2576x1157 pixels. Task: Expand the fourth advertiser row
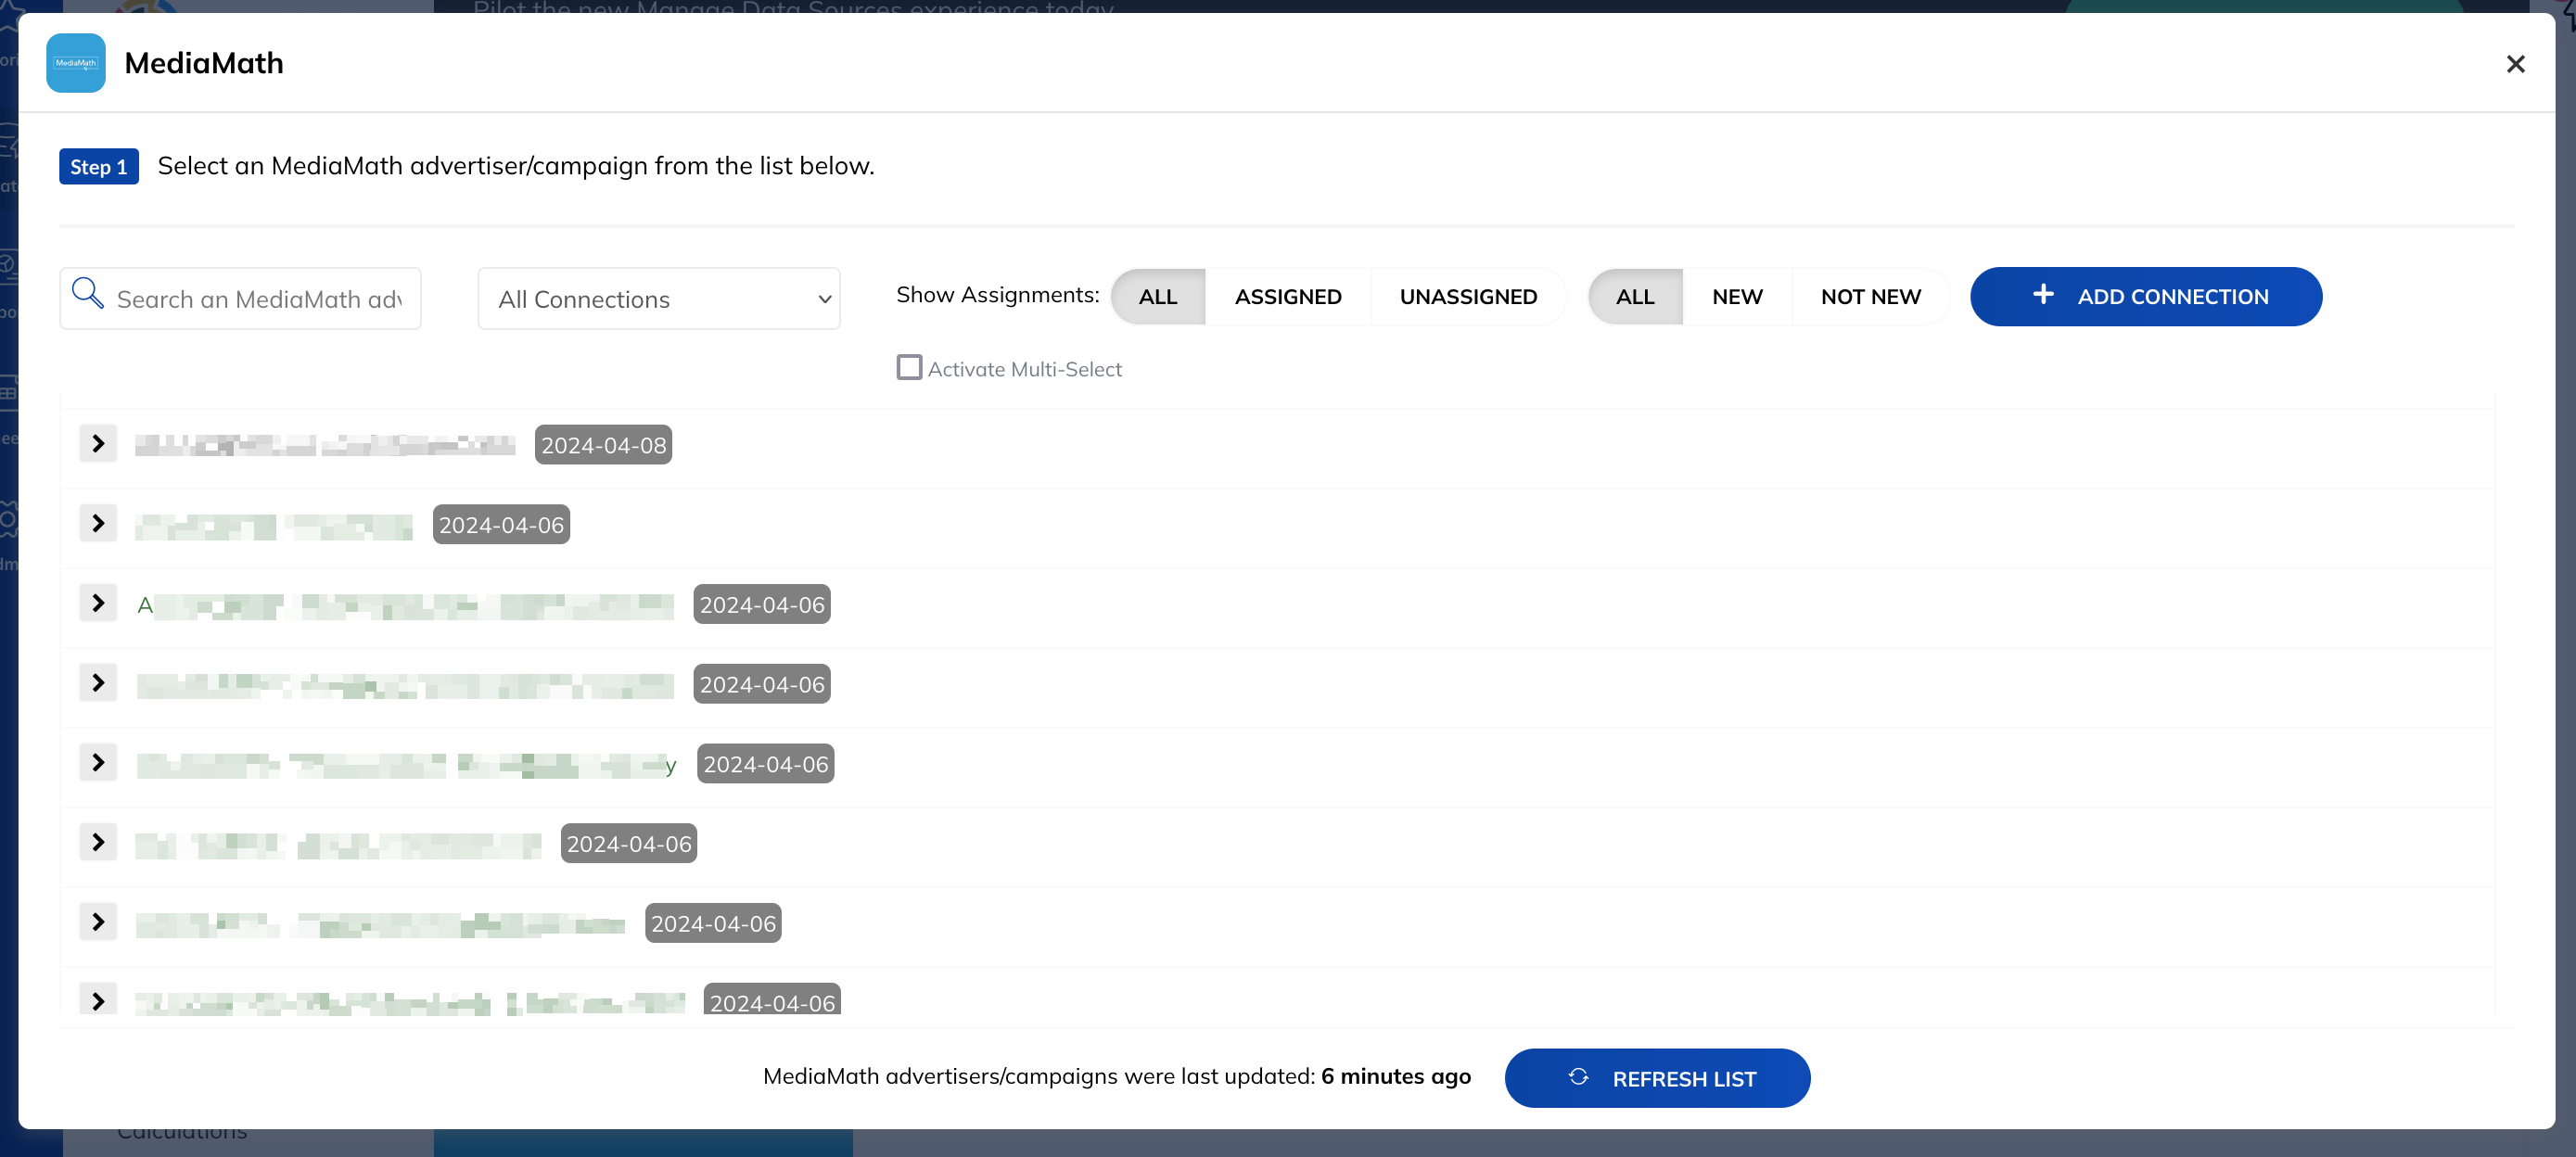pos(98,683)
